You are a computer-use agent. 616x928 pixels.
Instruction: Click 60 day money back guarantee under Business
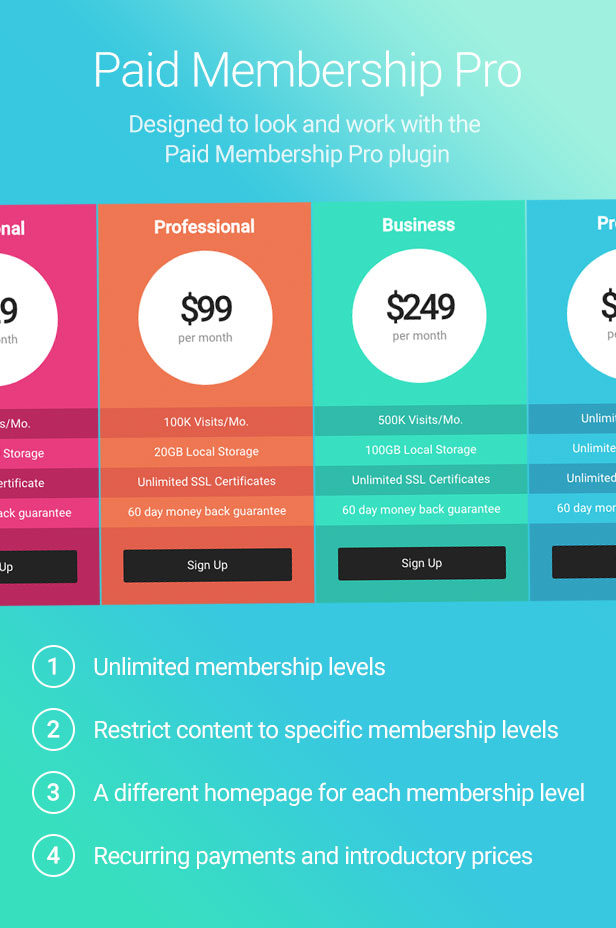(421, 510)
